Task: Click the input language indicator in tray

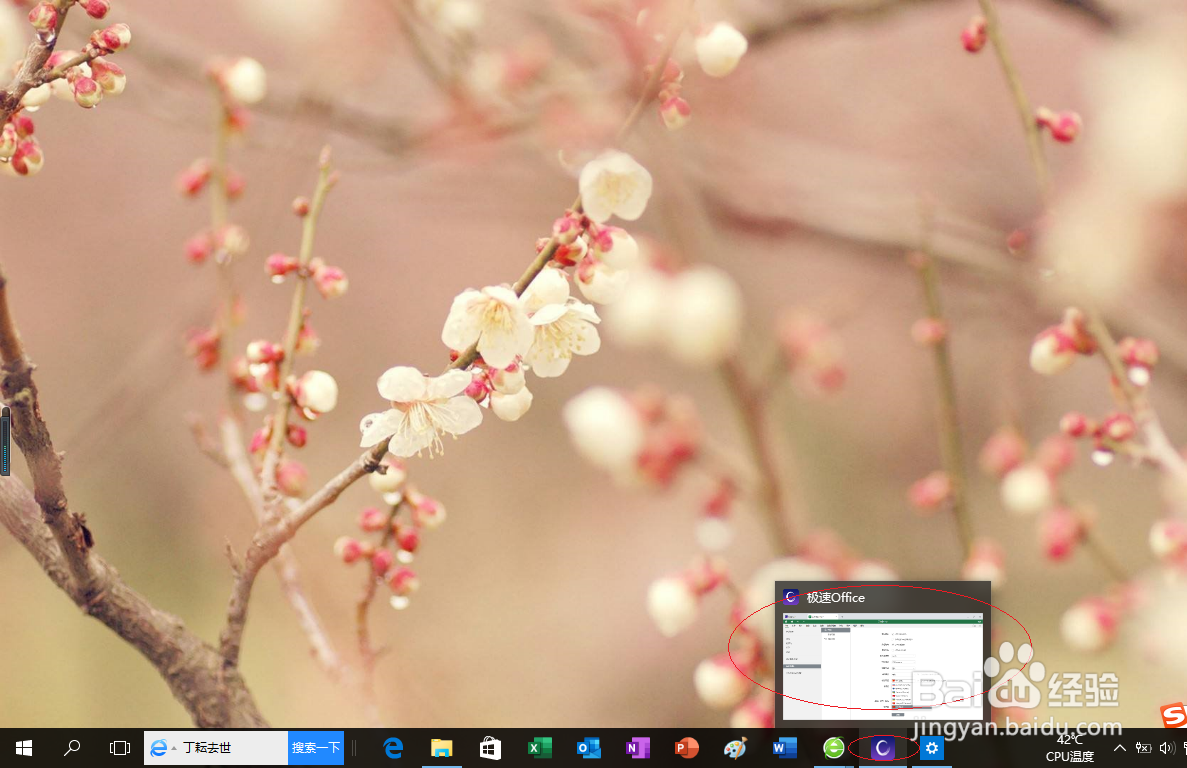Action: pos(1185,747)
